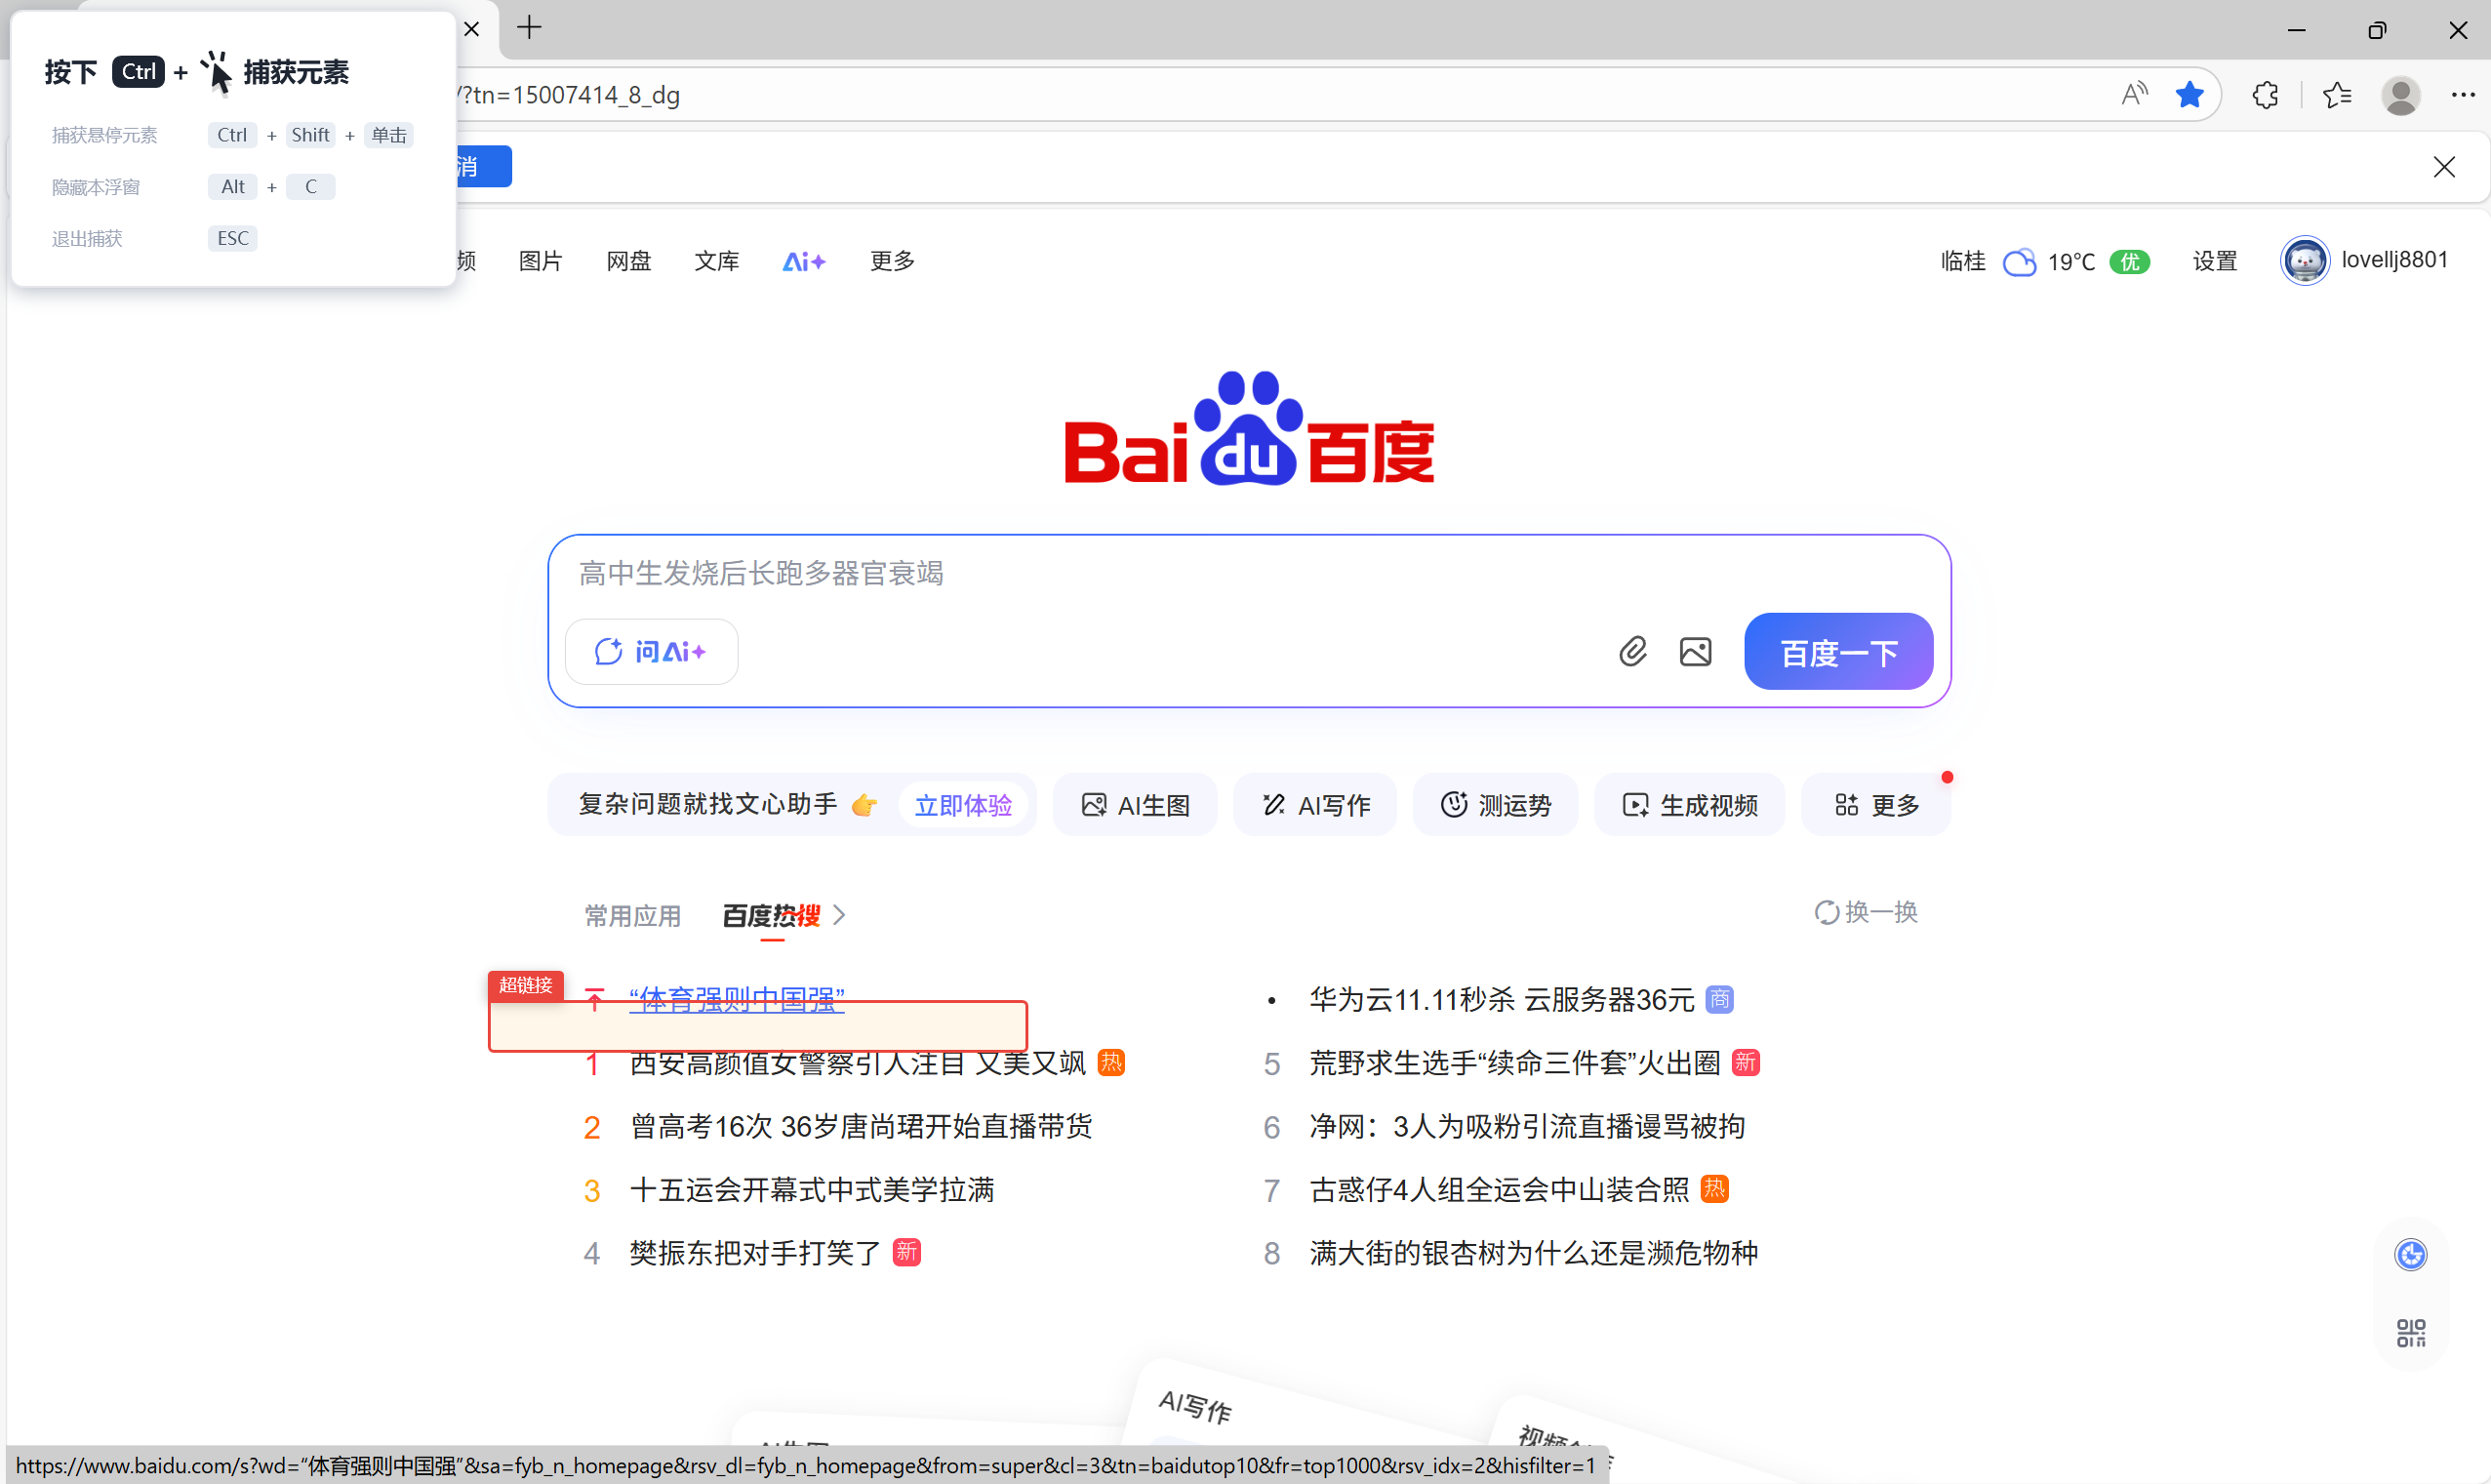
Task: Click the image search picture icon
Action: tap(1696, 652)
